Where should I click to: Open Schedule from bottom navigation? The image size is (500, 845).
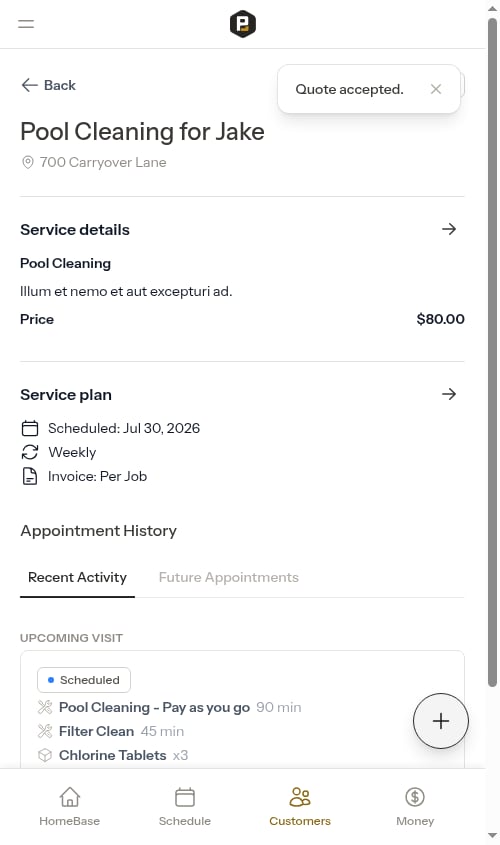coord(185,806)
